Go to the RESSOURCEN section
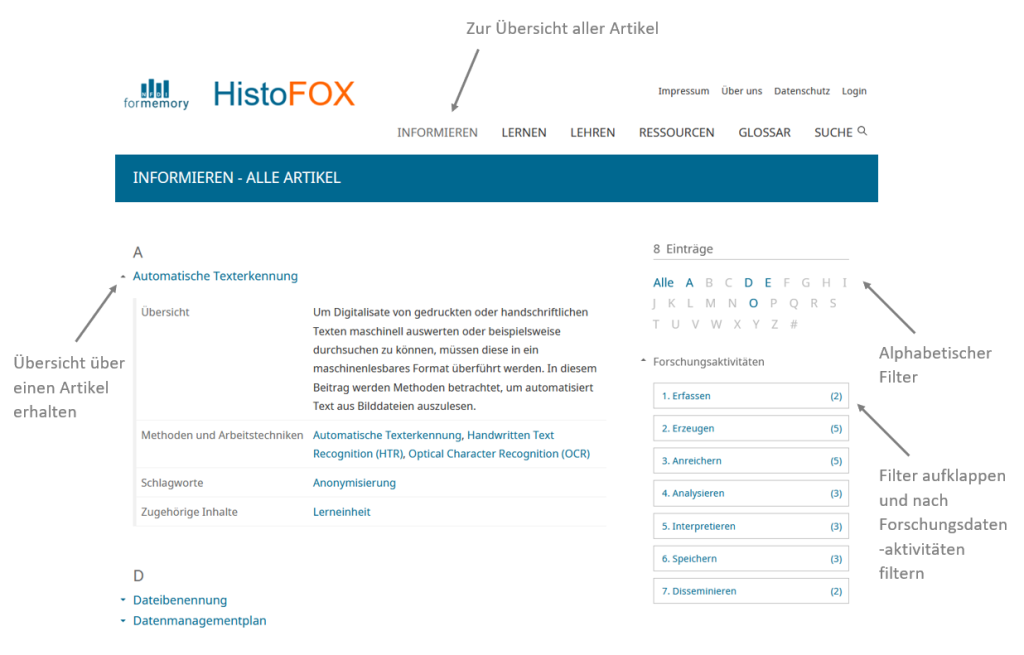1024x655 pixels. tap(676, 132)
